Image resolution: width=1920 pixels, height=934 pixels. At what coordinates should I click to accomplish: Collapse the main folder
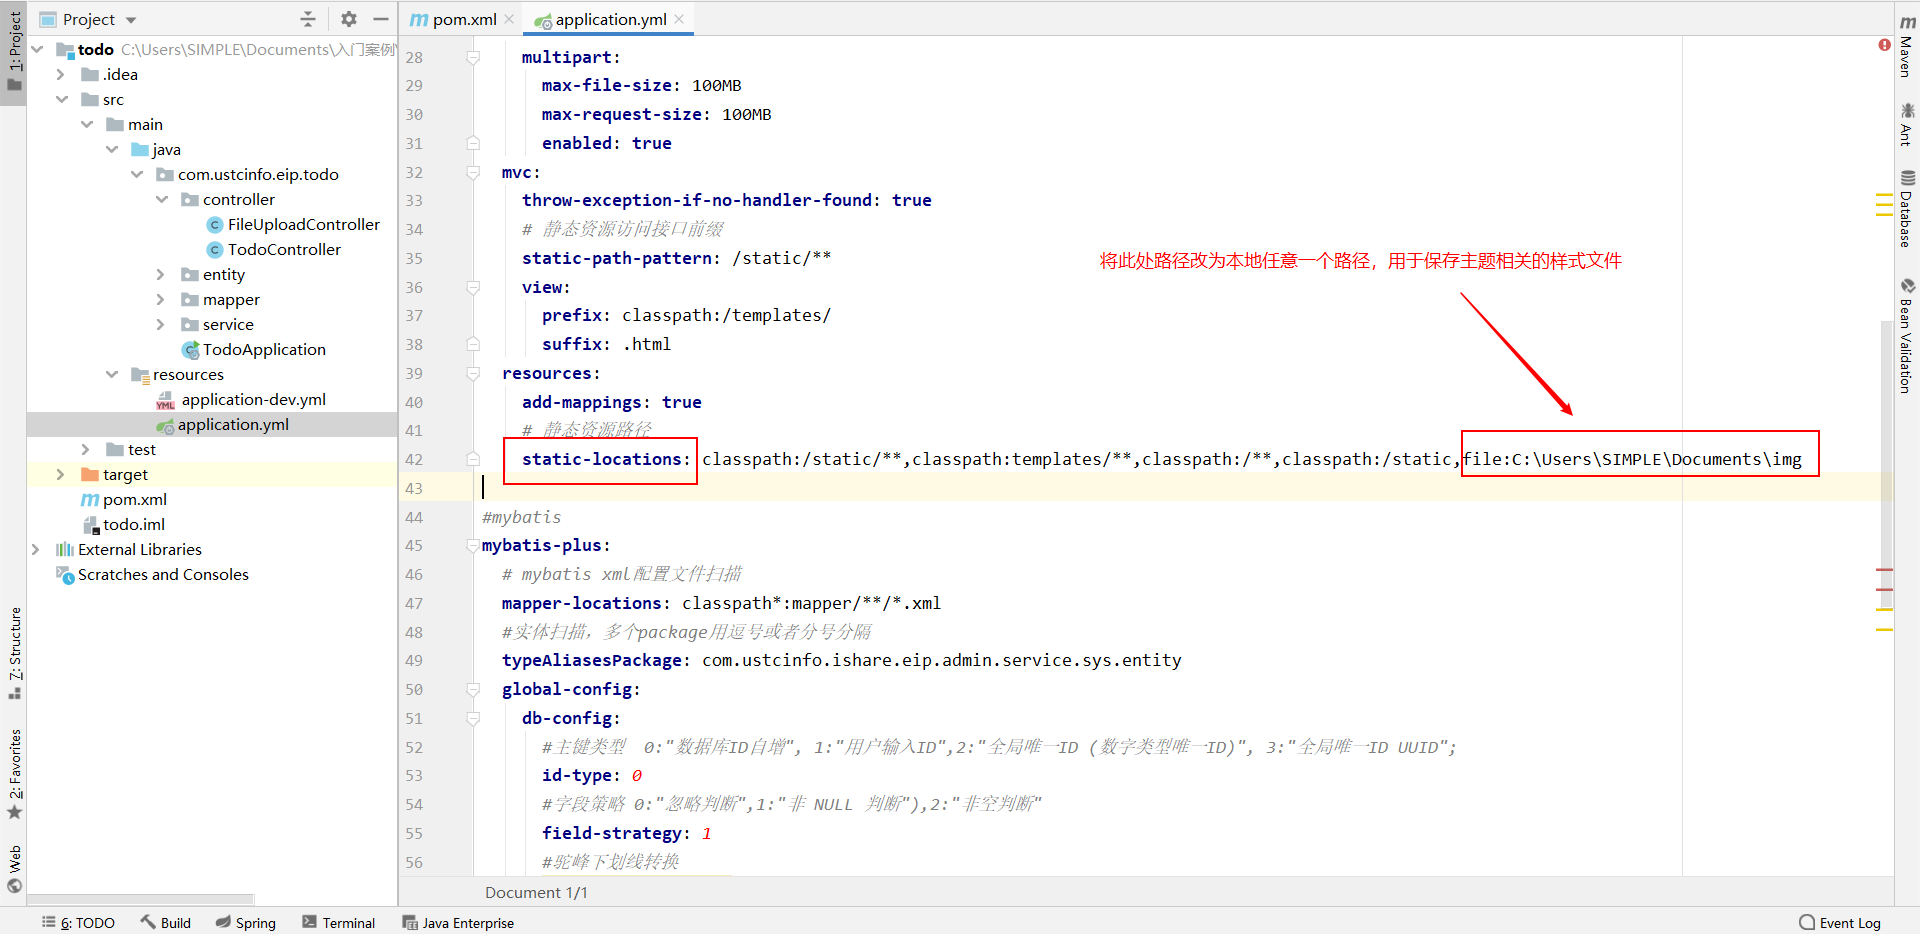(x=87, y=124)
